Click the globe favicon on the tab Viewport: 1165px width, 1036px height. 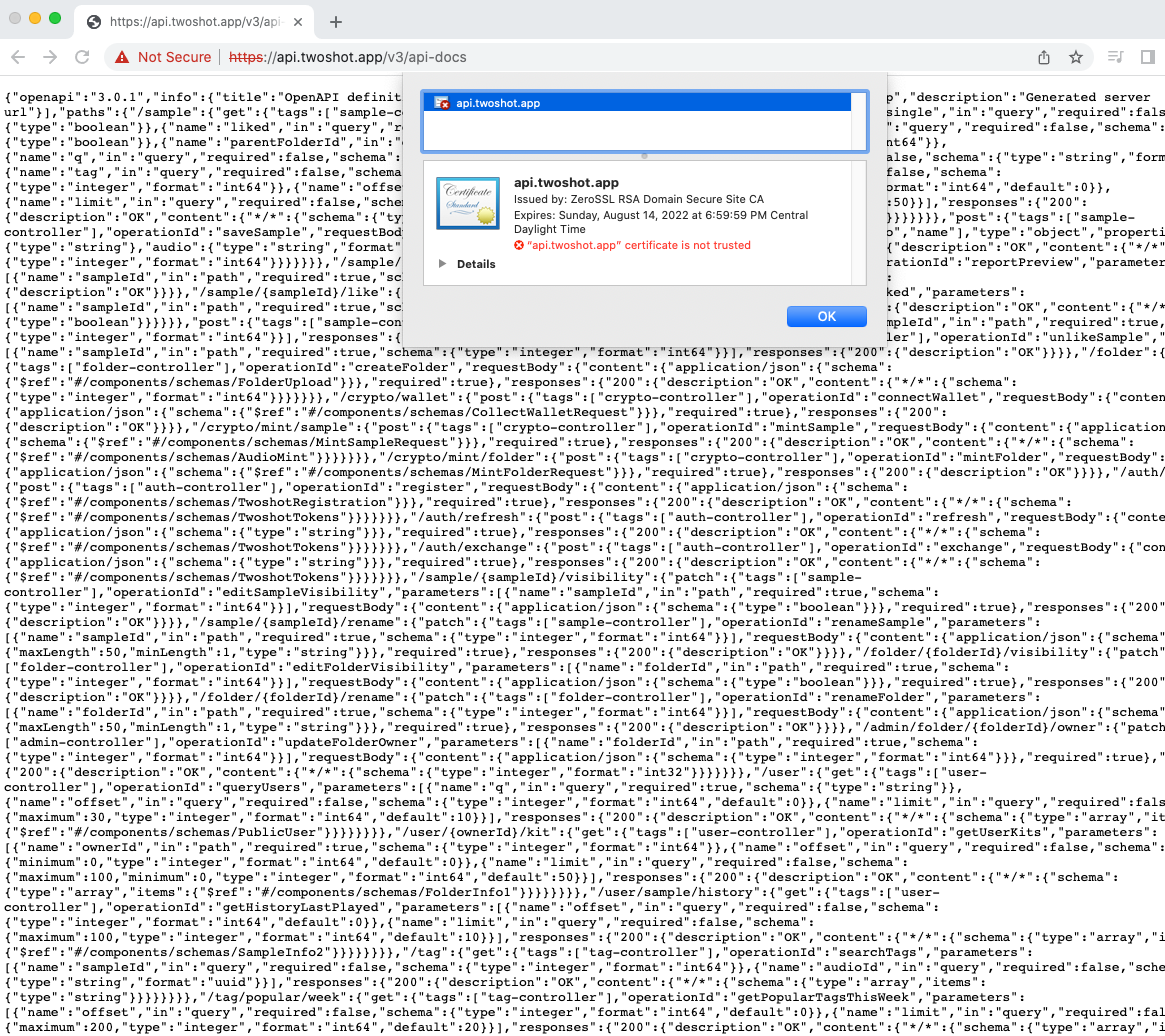coord(94,22)
